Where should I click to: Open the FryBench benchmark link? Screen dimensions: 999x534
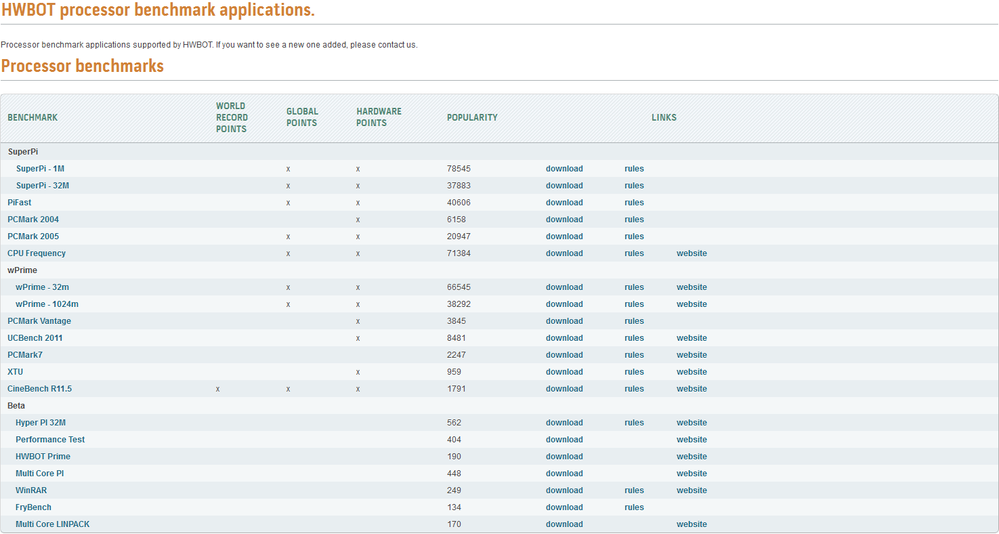(x=34, y=507)
